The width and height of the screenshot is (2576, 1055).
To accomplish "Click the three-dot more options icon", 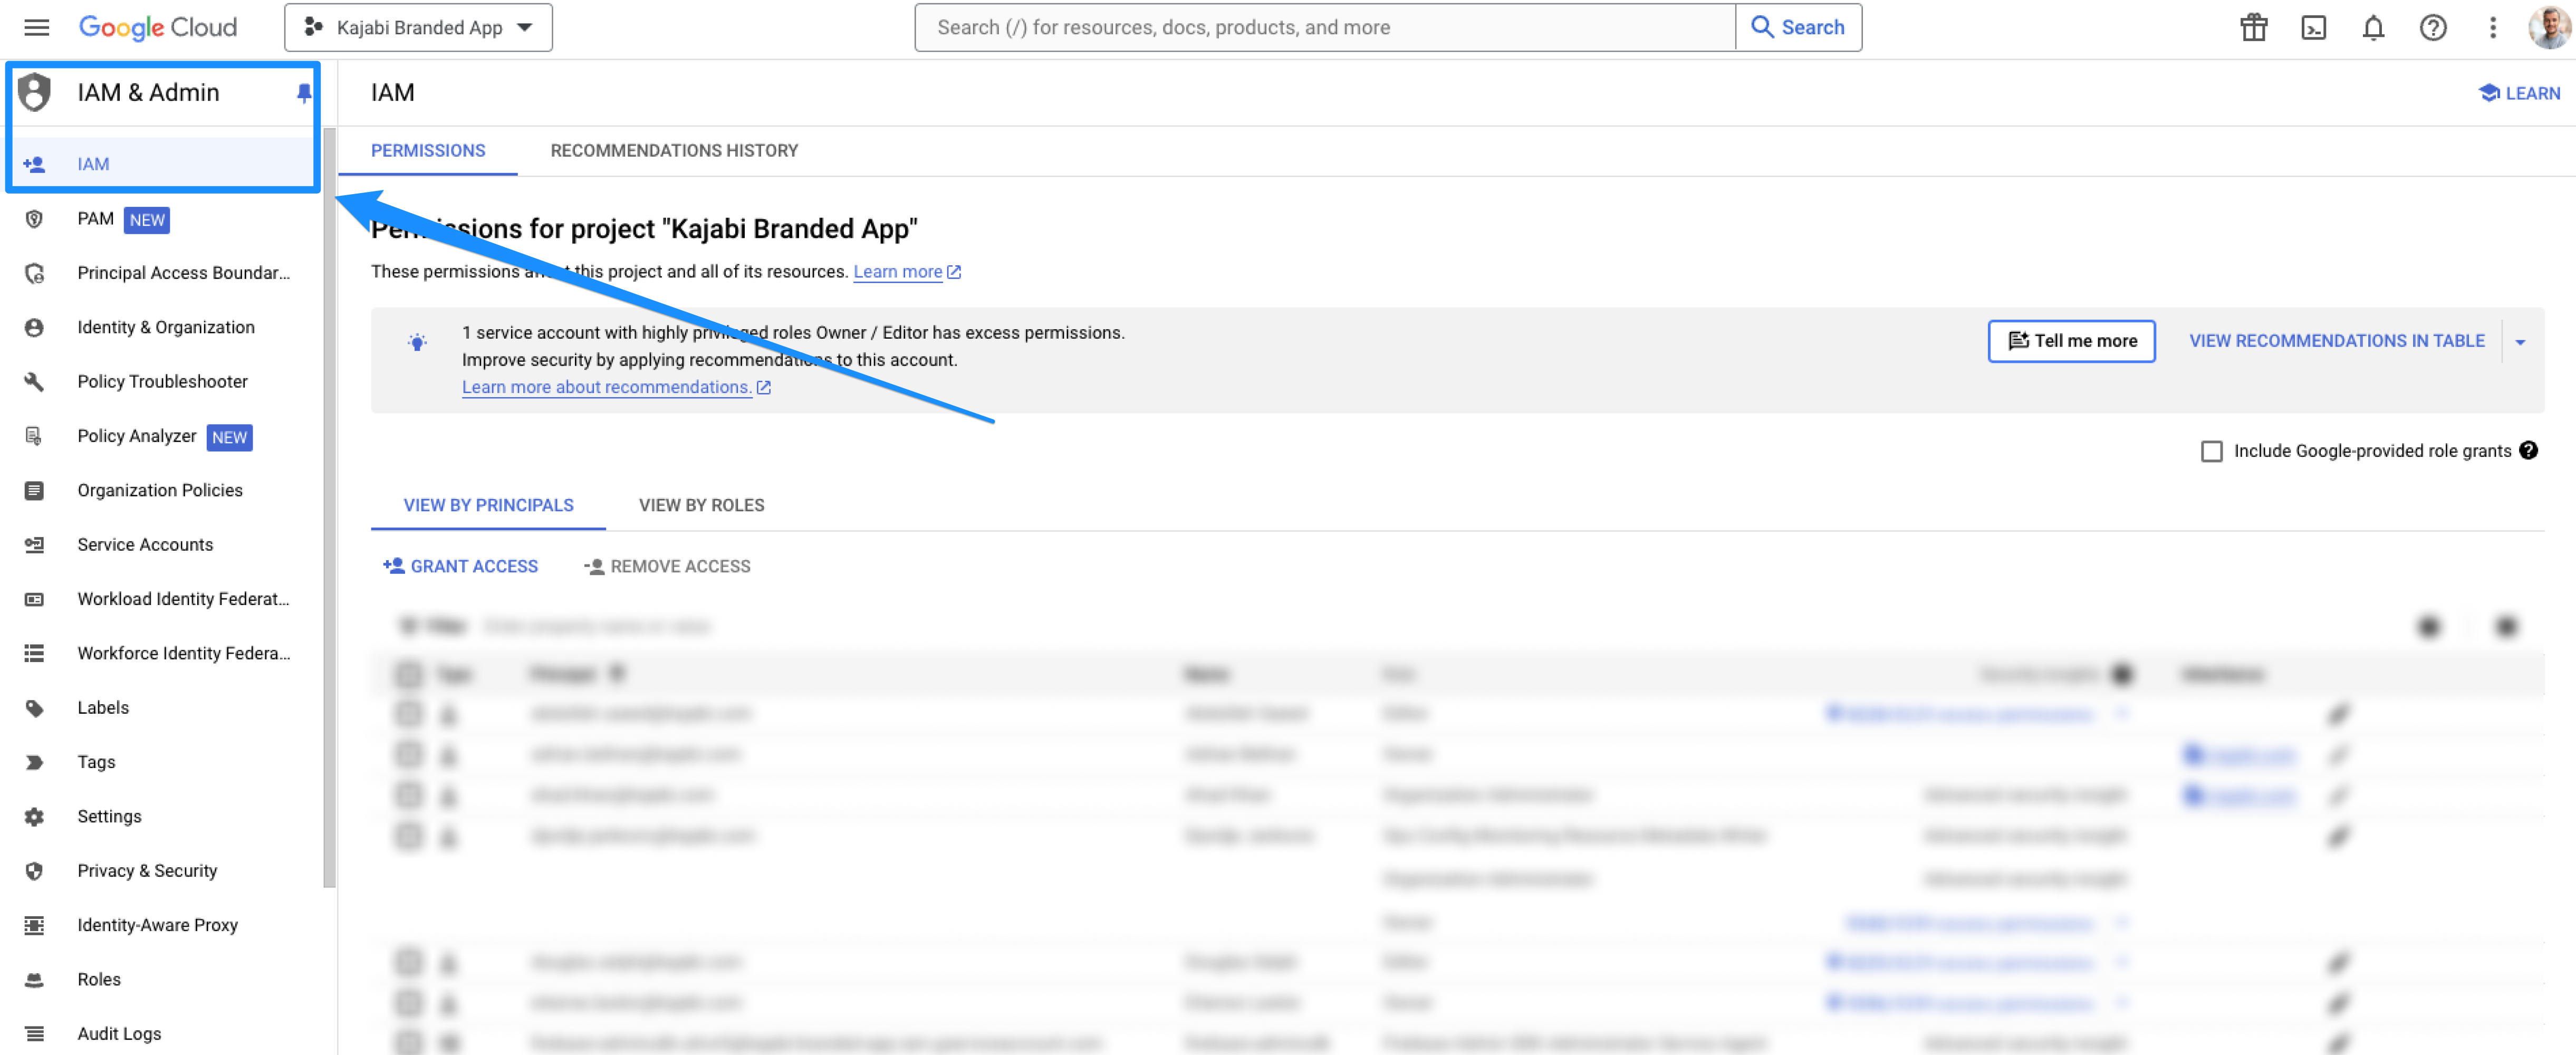I will pos(2492,27).
